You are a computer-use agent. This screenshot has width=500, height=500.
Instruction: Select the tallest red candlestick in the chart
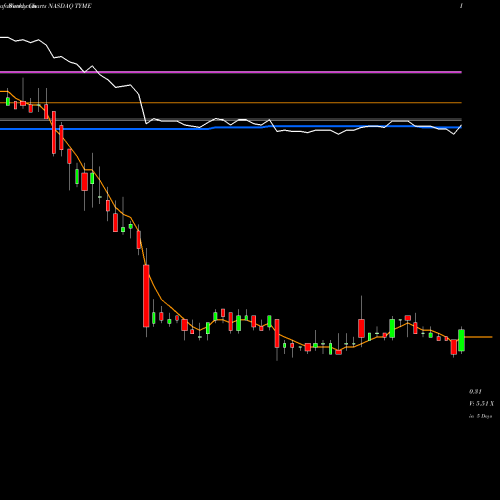(x=146, y=296)
